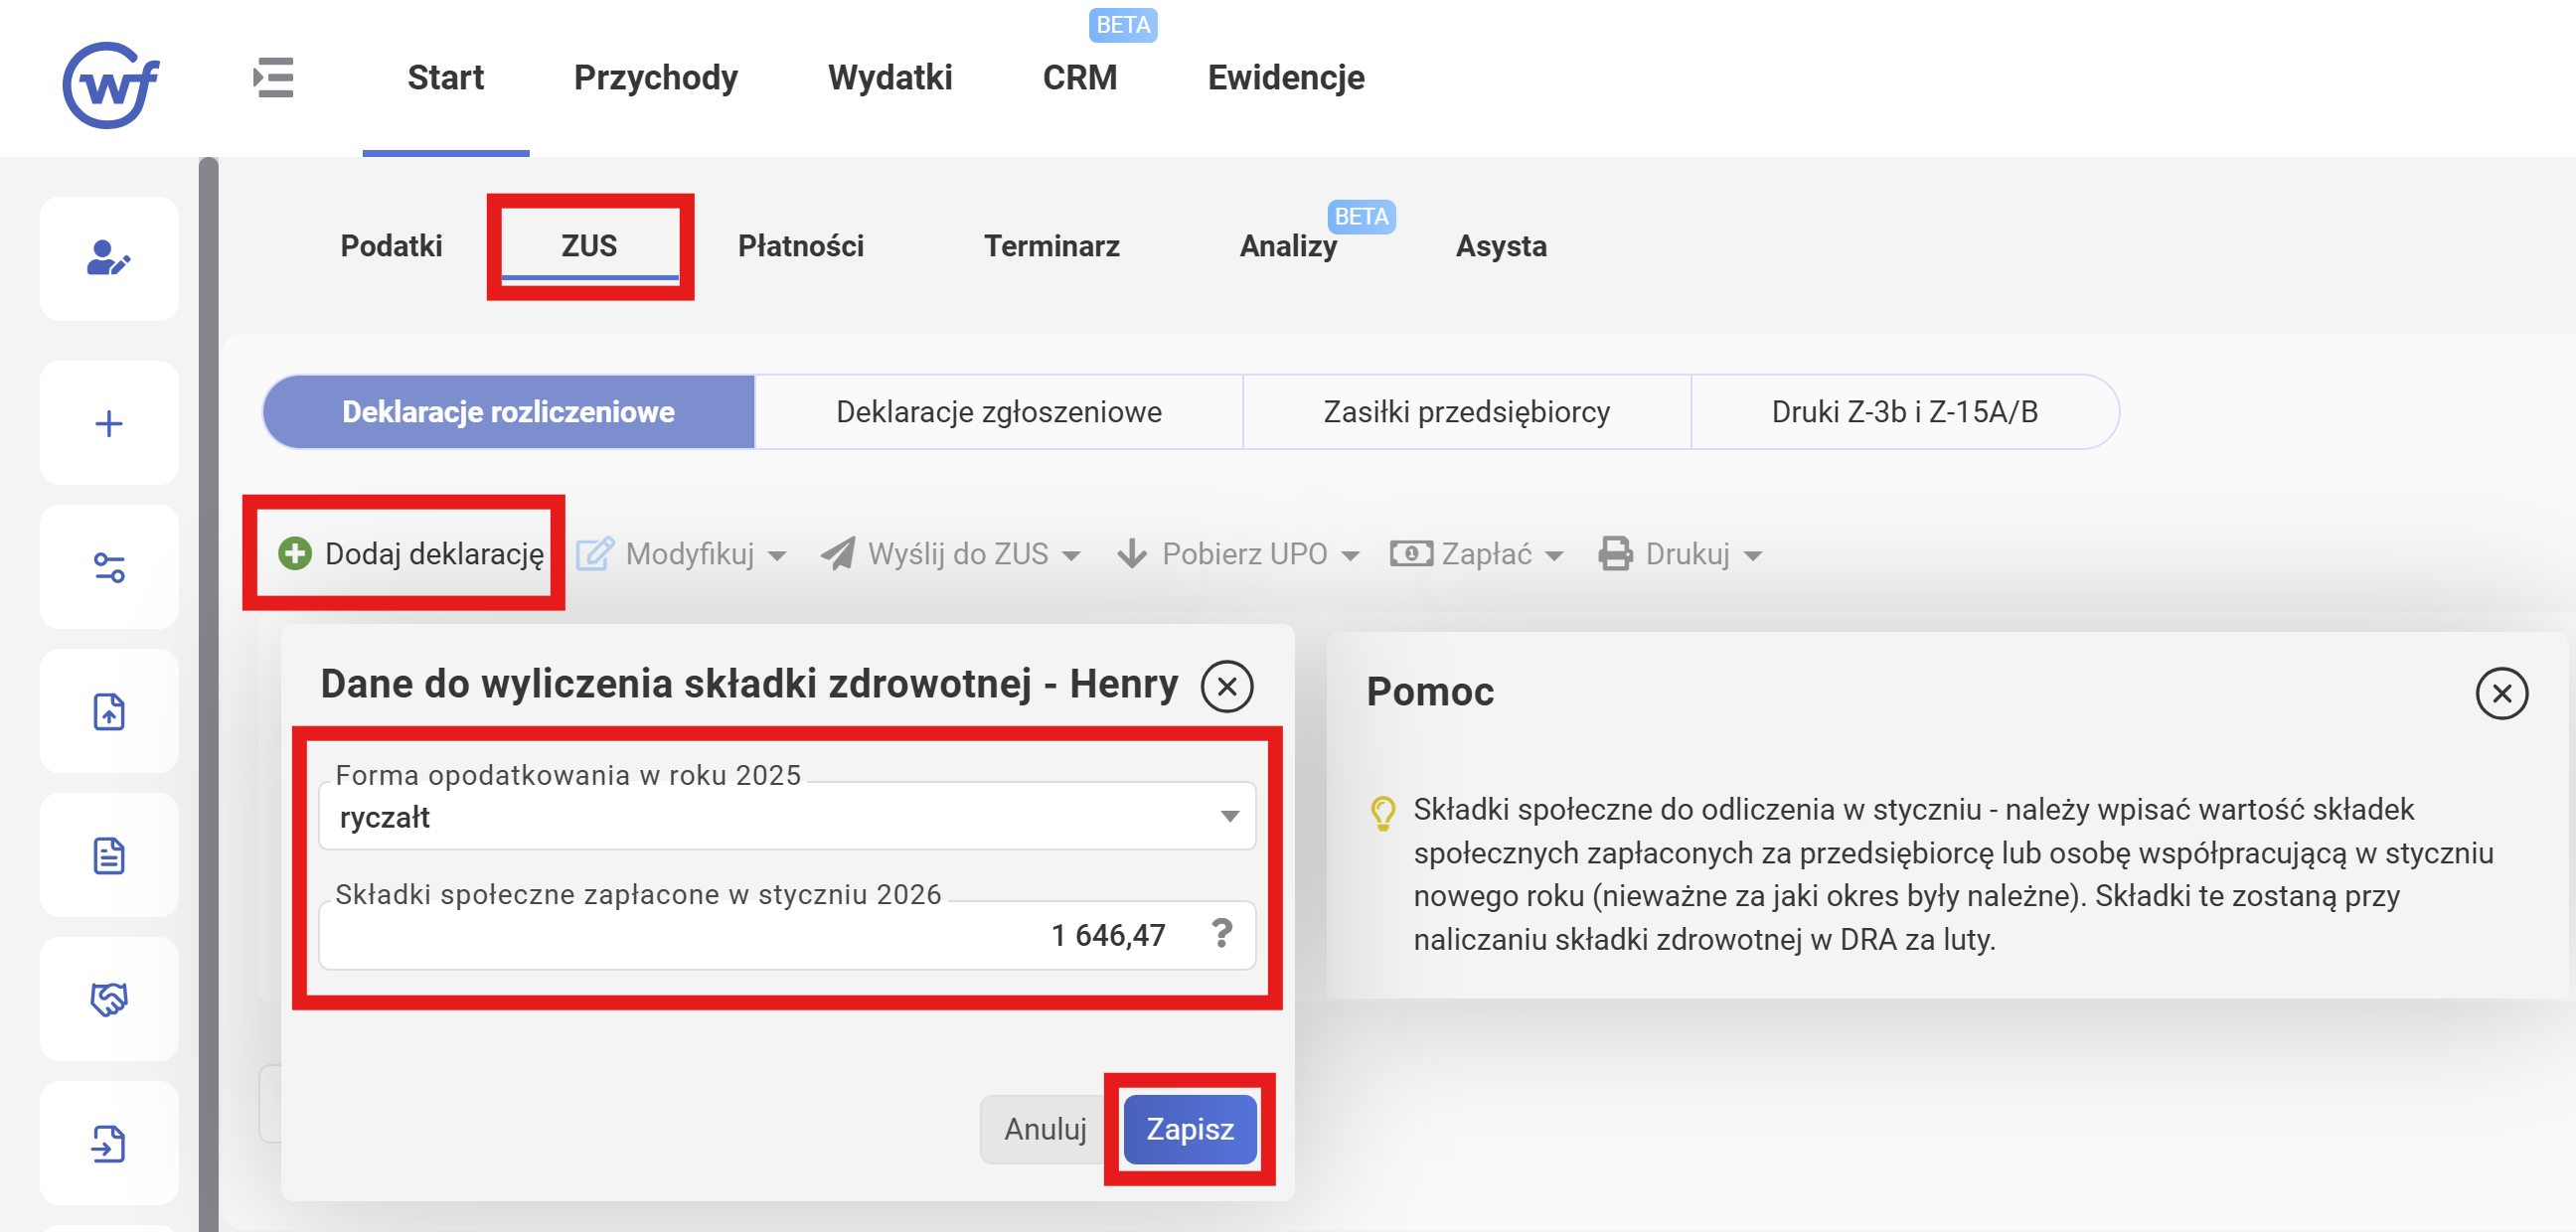Collapse the side menu hamburger icon
Viewport: 2576px width, 1232px height.
point(273,78)
